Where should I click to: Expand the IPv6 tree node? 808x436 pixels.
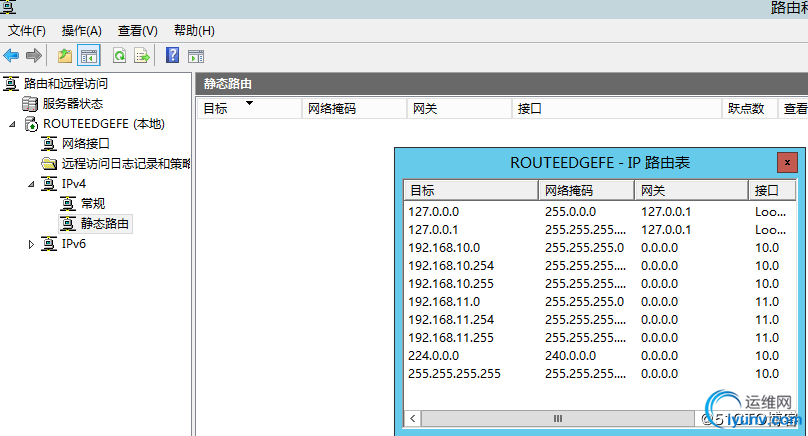click(x=31, y=244)
